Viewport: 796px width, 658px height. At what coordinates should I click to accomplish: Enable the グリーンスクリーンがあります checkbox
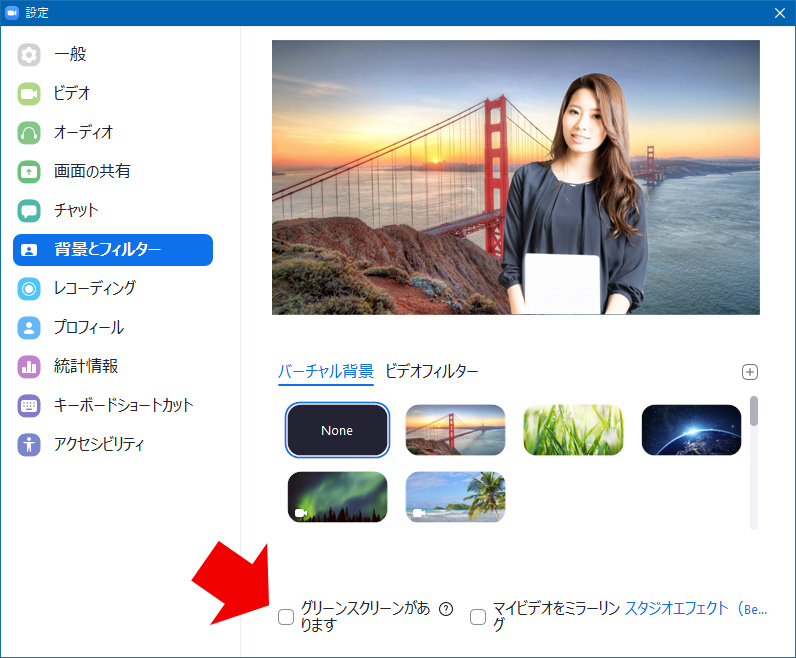(286, 617)
